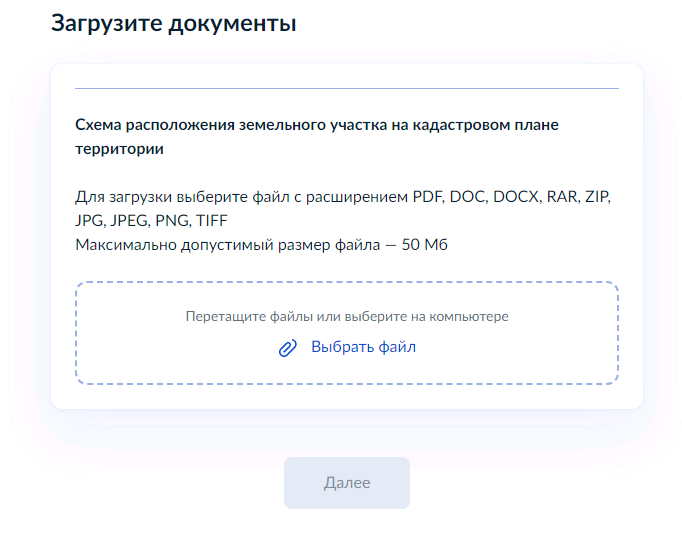682x535 pixels.
Task: Click the word файл beside the paperclip
Action: [x=397, y=347]
